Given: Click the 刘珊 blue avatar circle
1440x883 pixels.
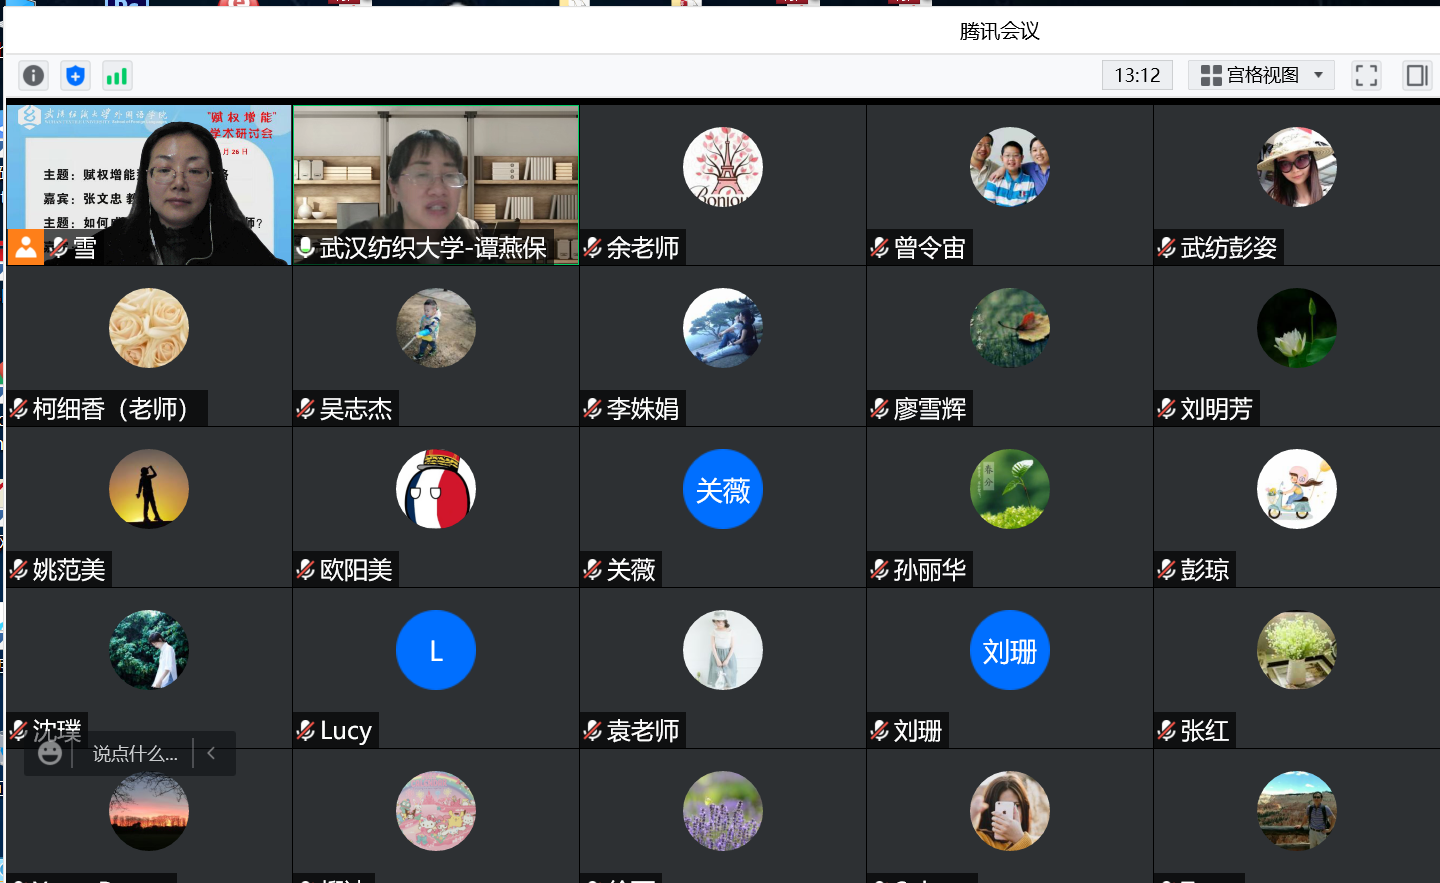Looking at the screenshot, I should click(1009, 651).
